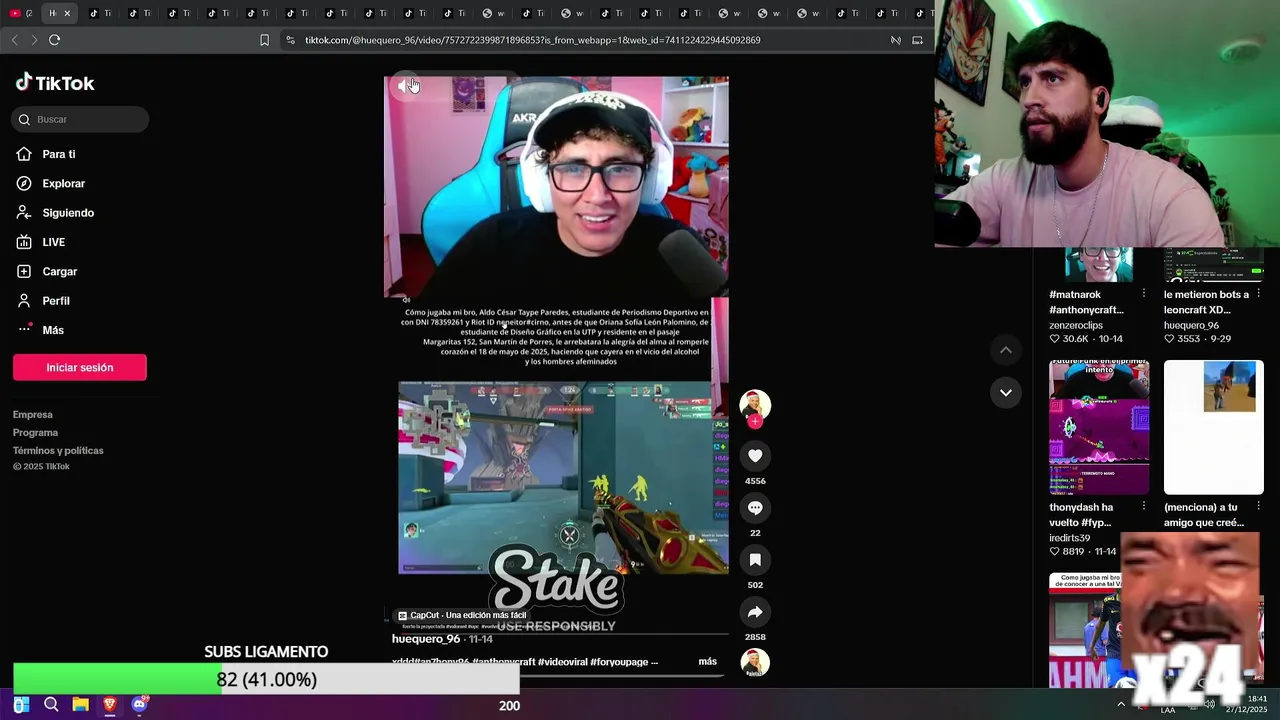Viewport: 1280px width, 720px height.
Task: Open the comments bubble icon
Action: pyautogui.click(x=755, y=508)
